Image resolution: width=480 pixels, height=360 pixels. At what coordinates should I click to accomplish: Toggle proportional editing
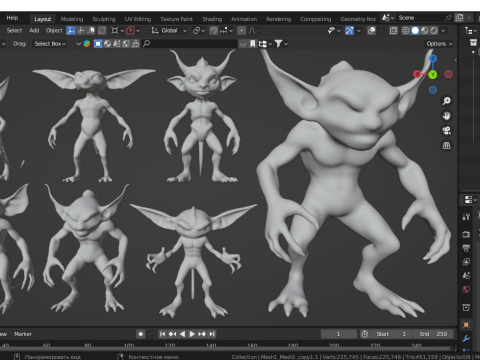241,31
